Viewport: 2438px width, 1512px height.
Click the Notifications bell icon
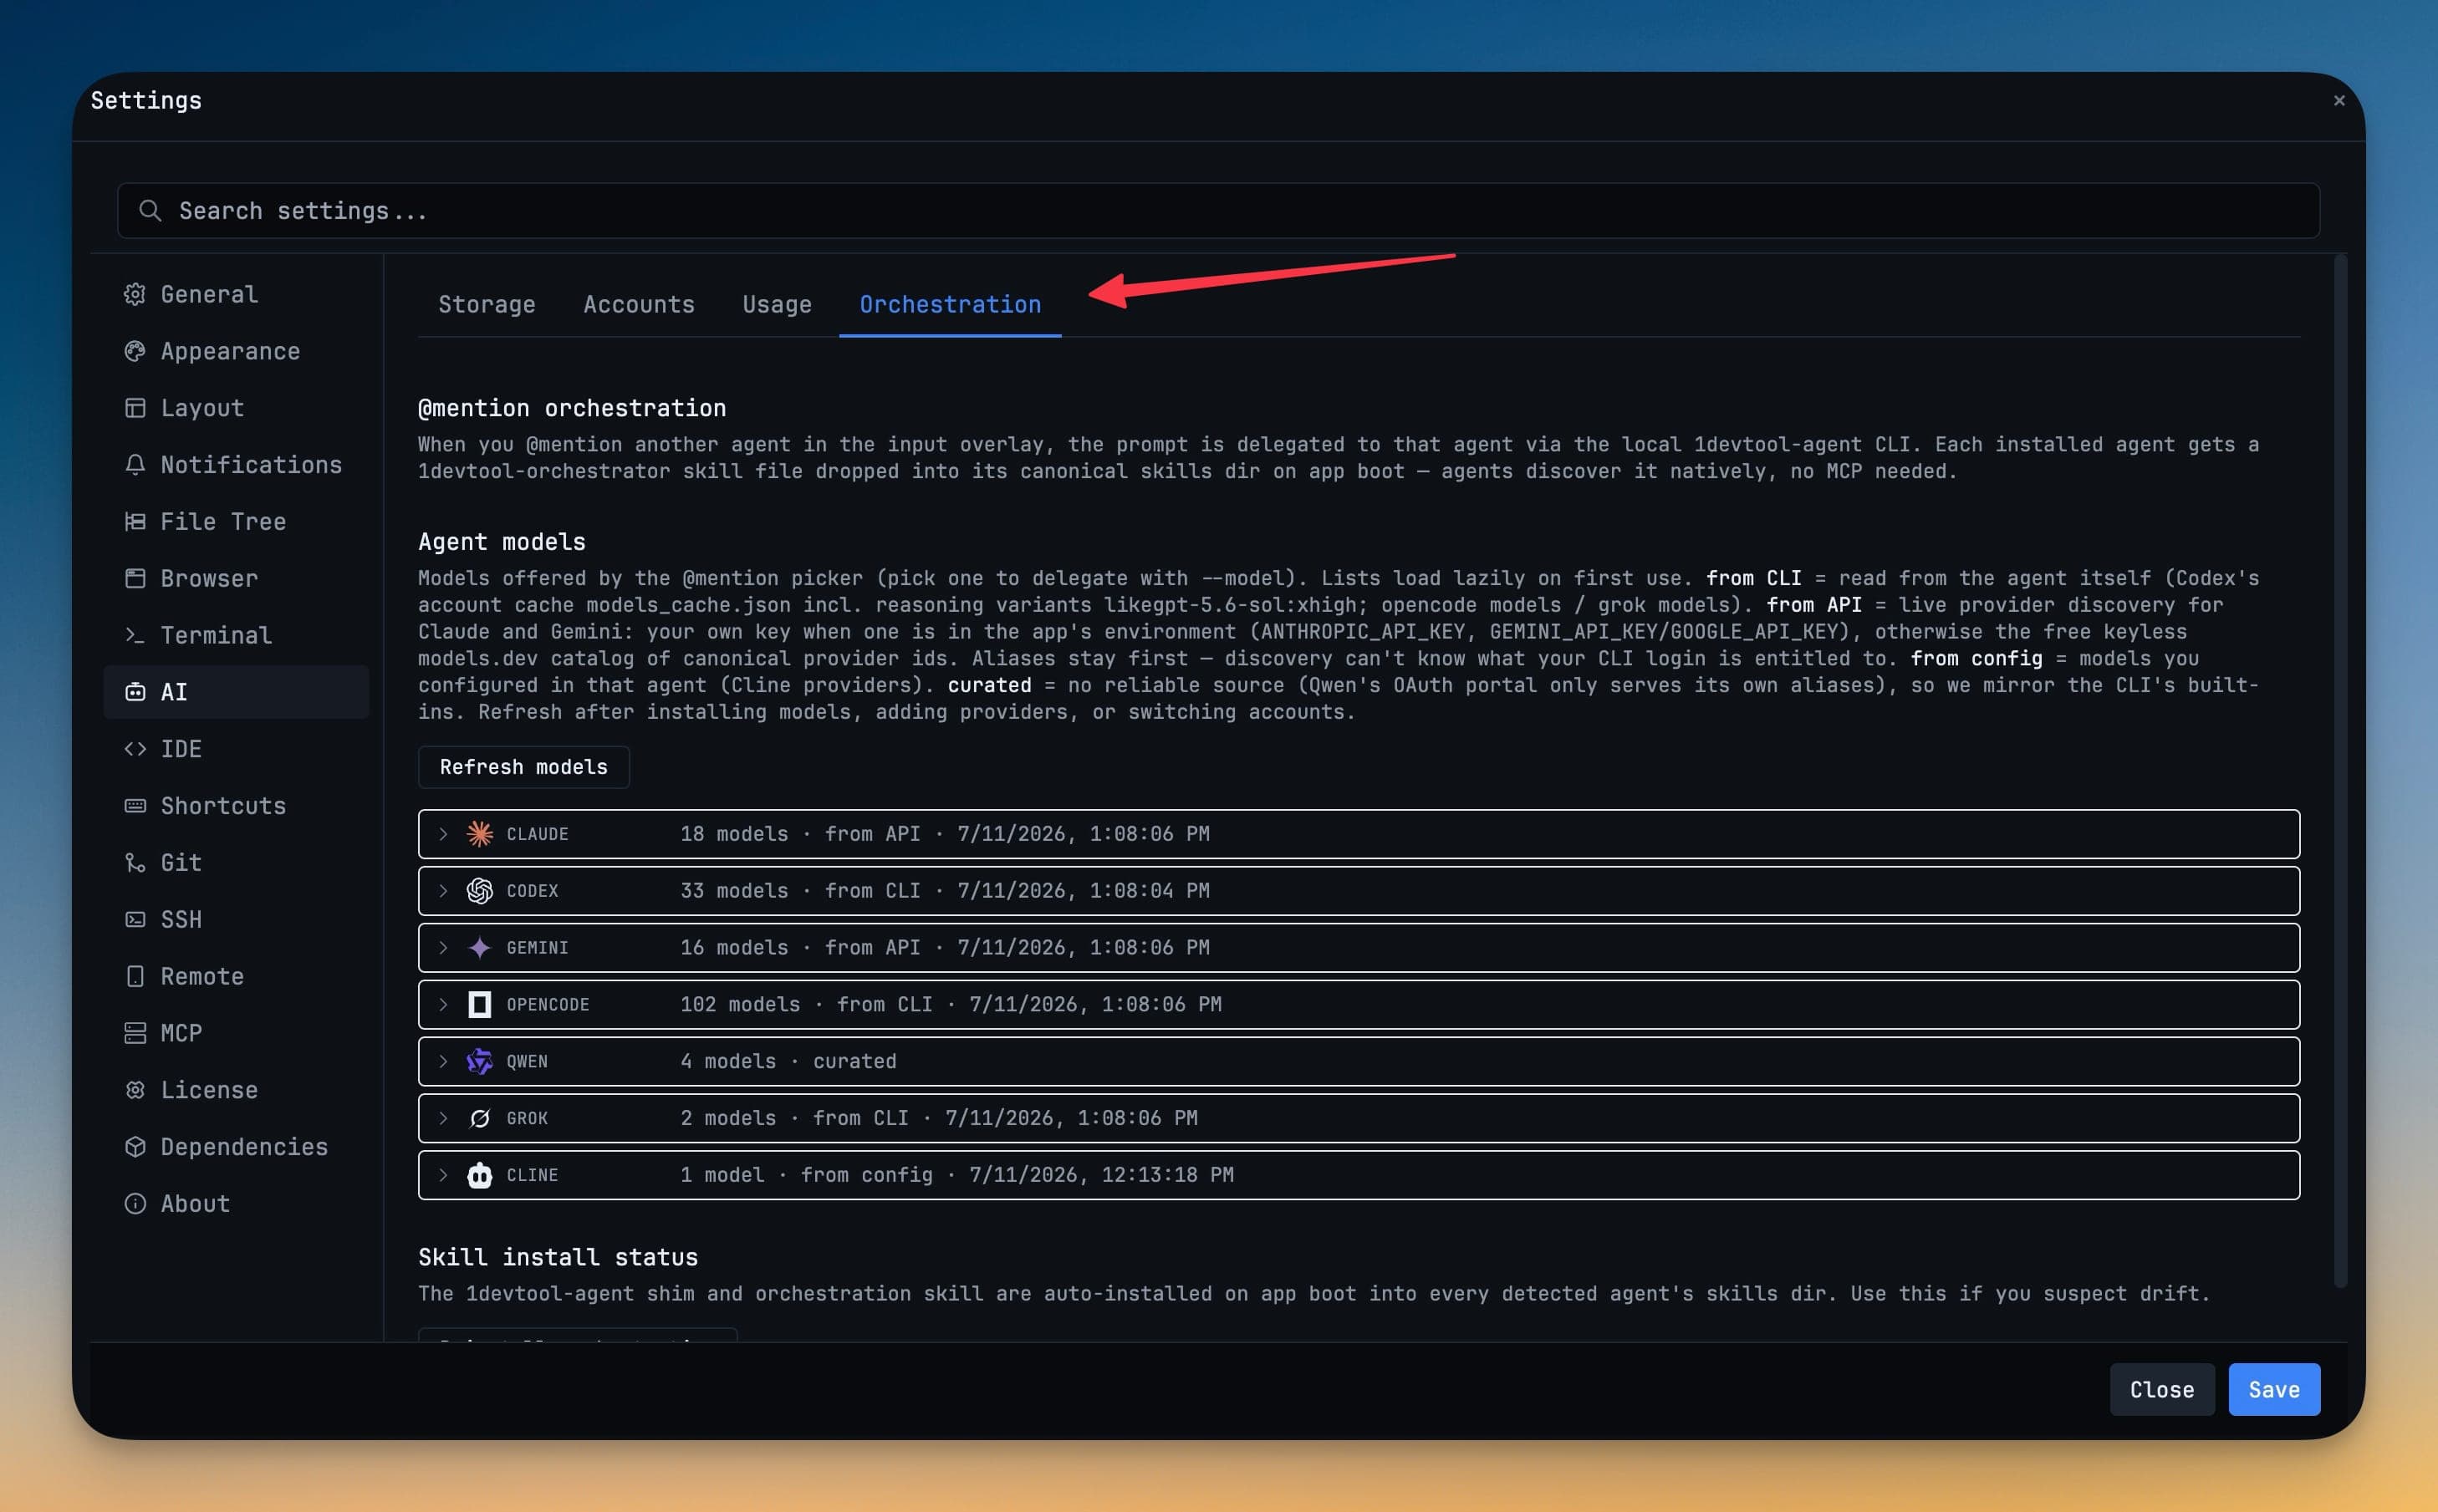(x=135, y=465)
